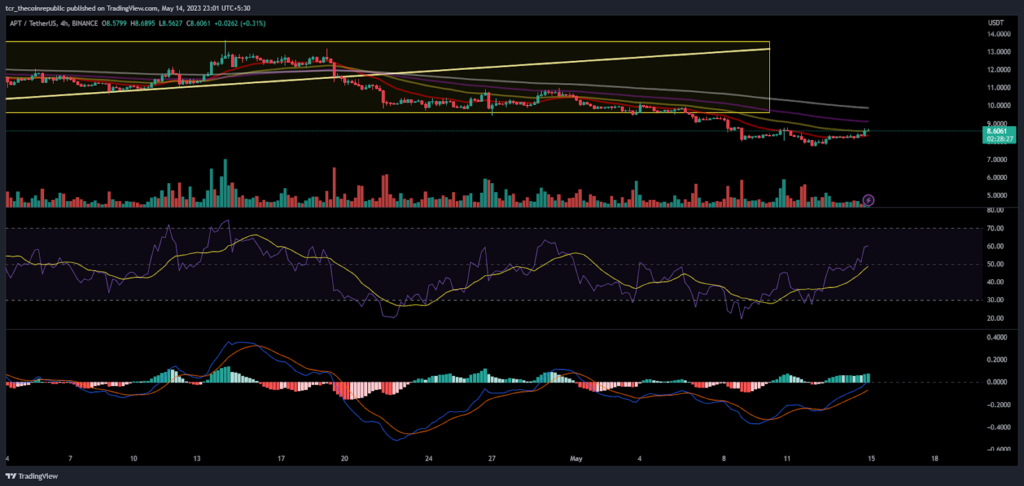Viewport: 1024px width, 486px height.
Task: Click the green current price tag 8.6061
Action: [x=997, y=131]
